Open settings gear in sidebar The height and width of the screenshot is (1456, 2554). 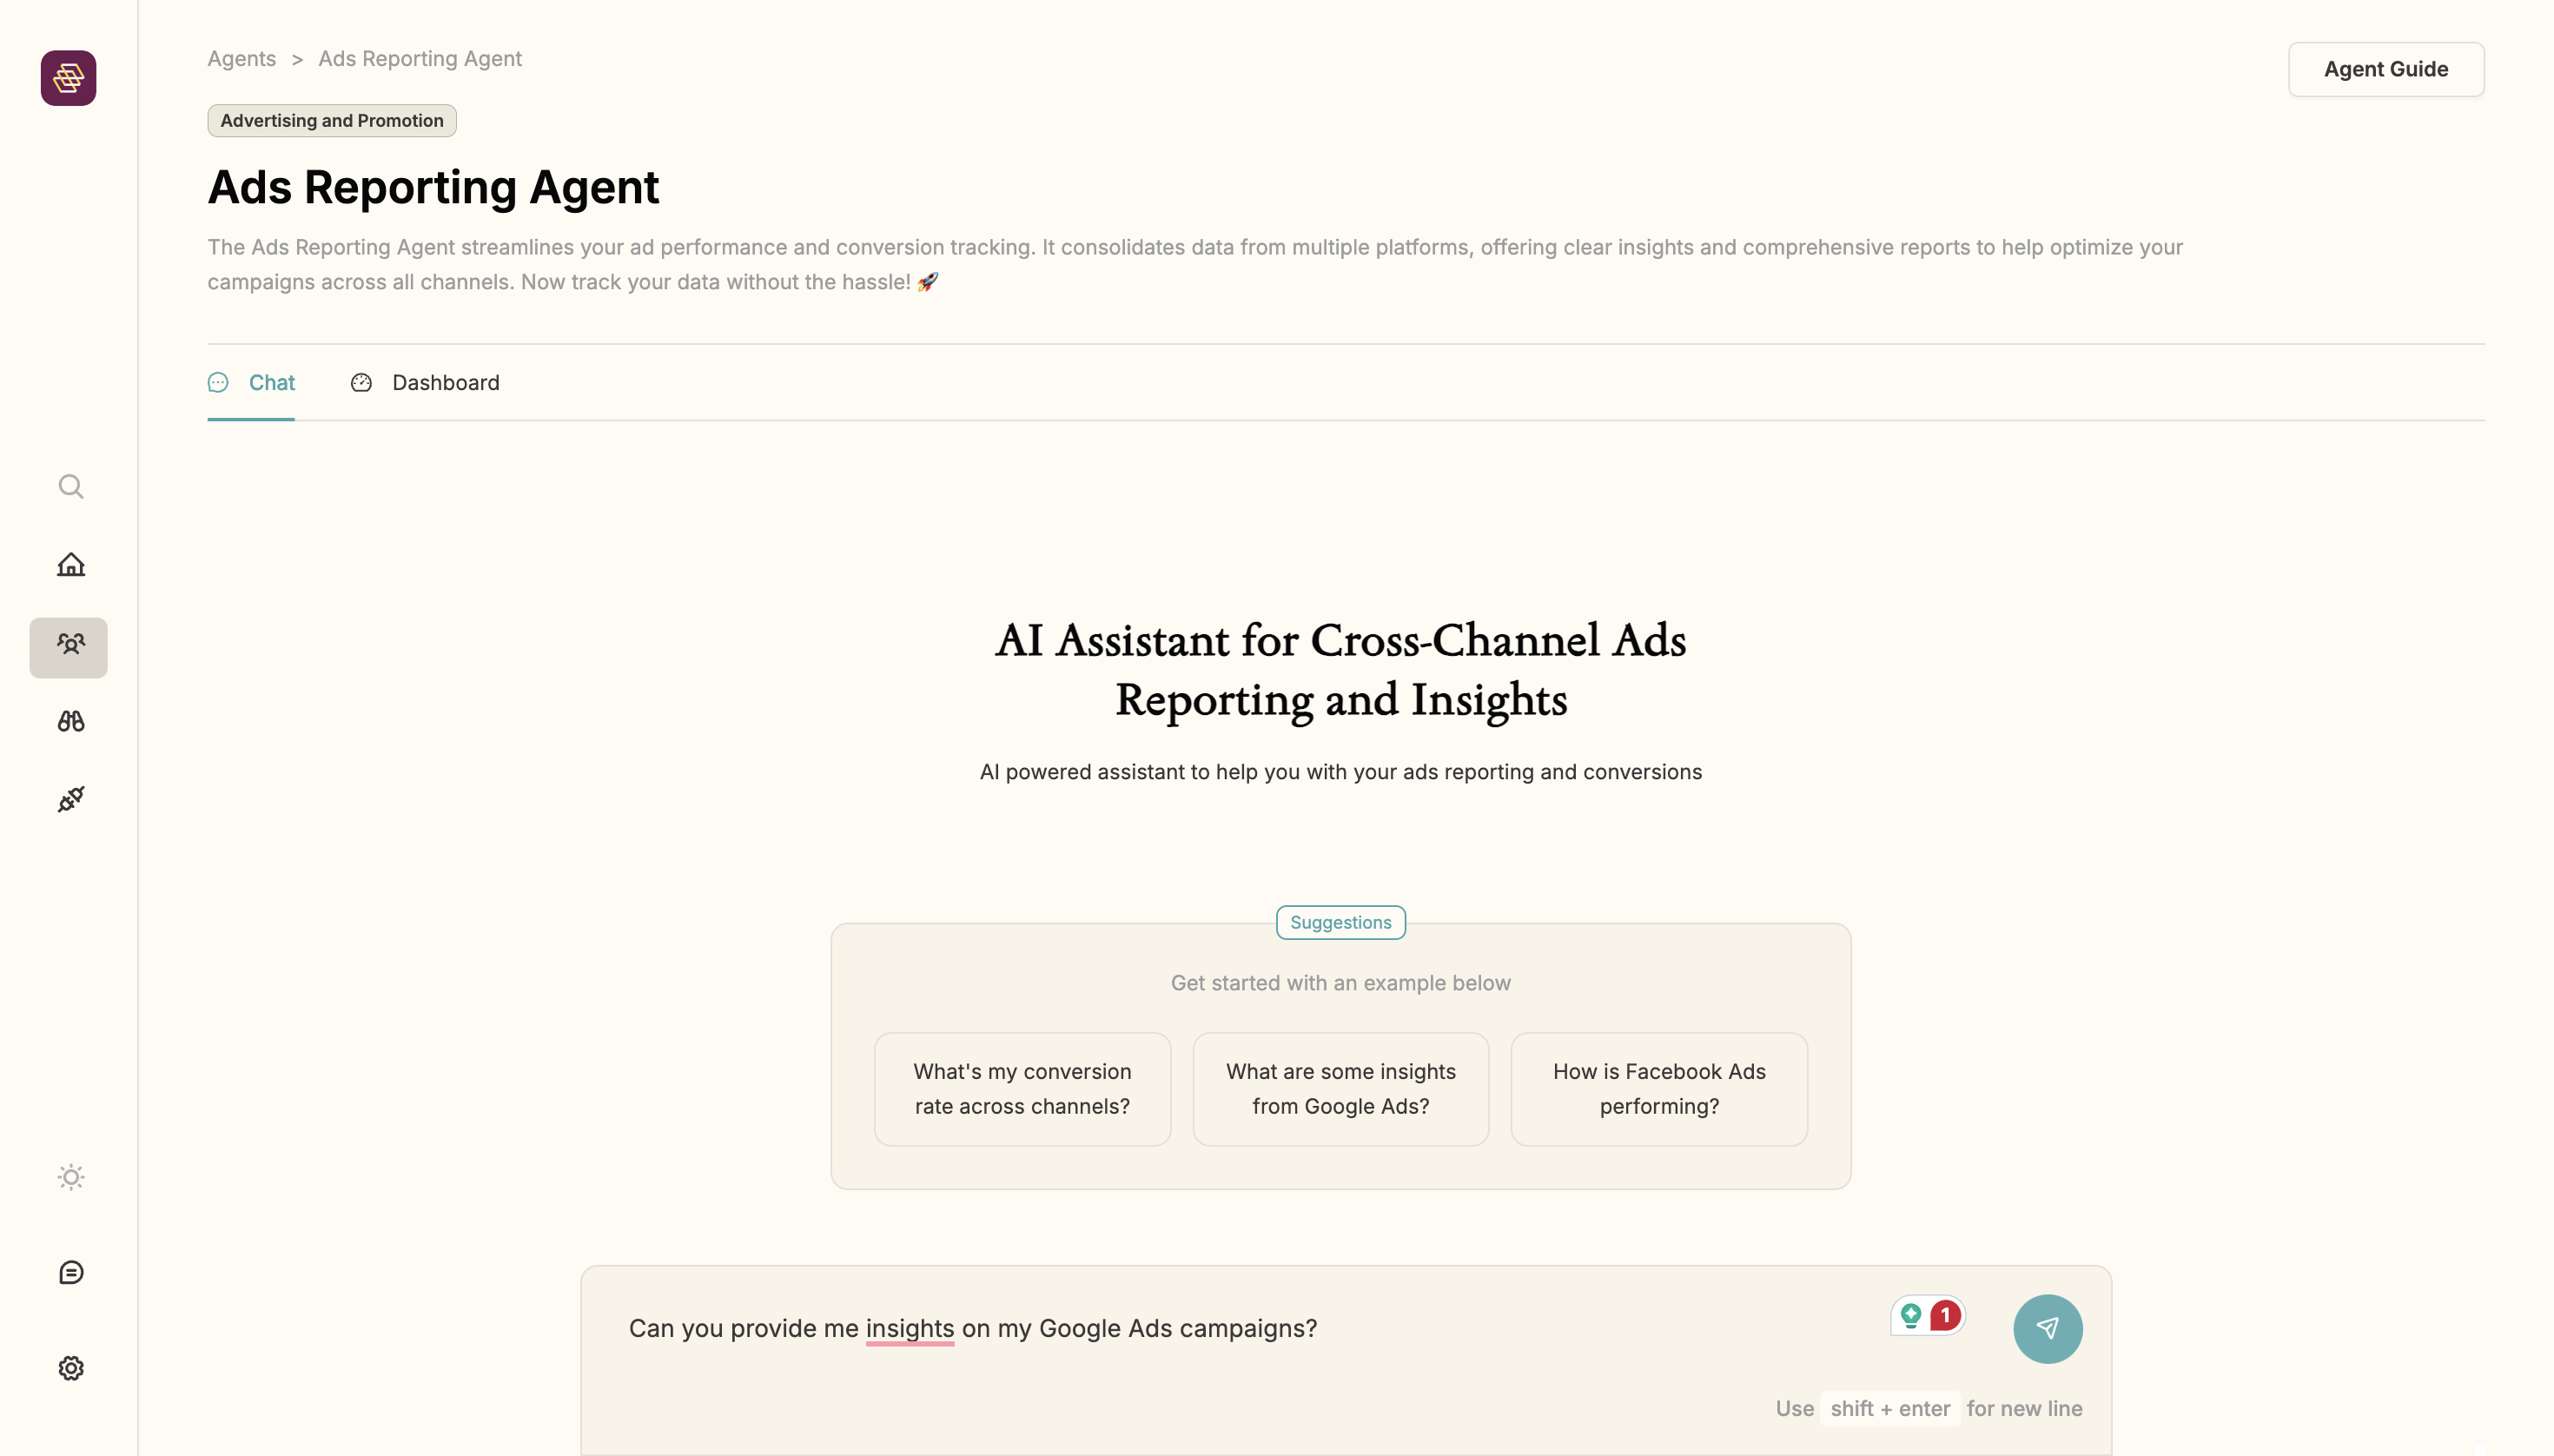[x=70, y=1368]
